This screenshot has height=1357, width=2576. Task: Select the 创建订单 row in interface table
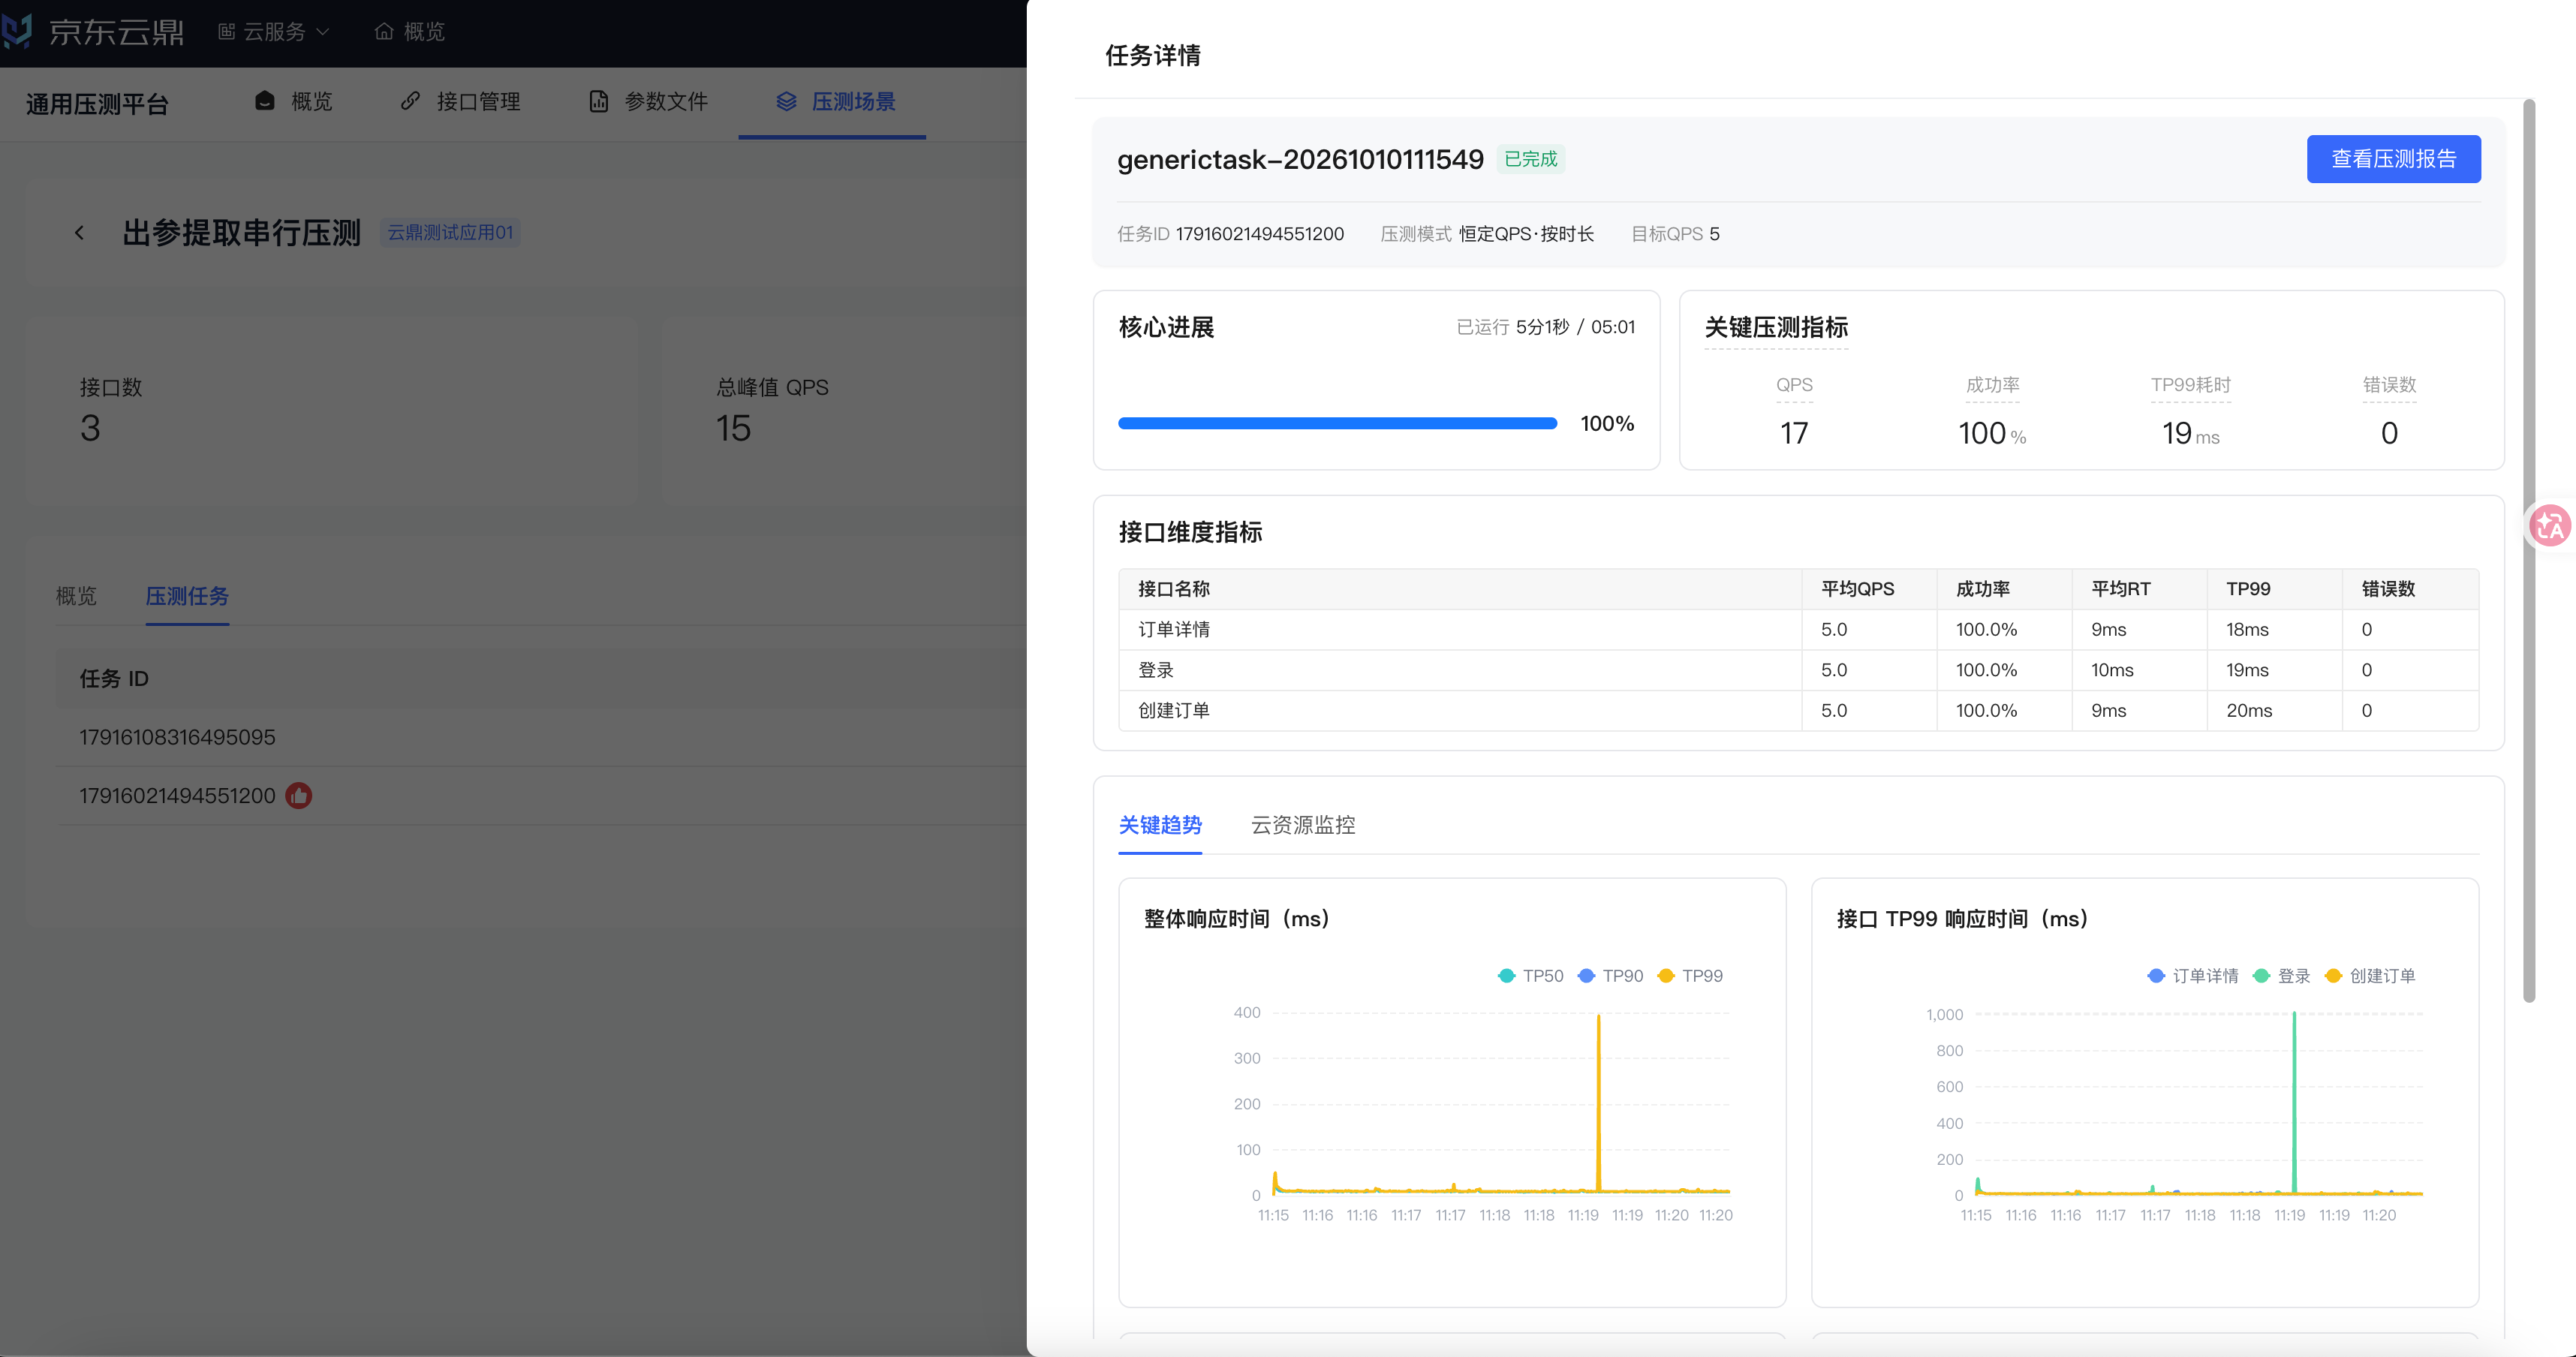pyautogui.click(x=1798, y=710)
